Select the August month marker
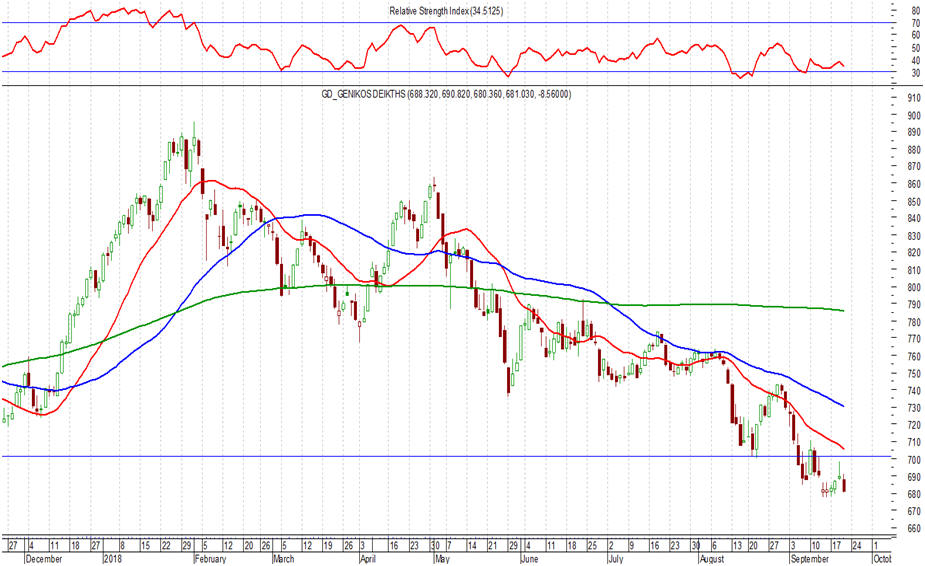The image size is (925, 566). pos(711,558)
